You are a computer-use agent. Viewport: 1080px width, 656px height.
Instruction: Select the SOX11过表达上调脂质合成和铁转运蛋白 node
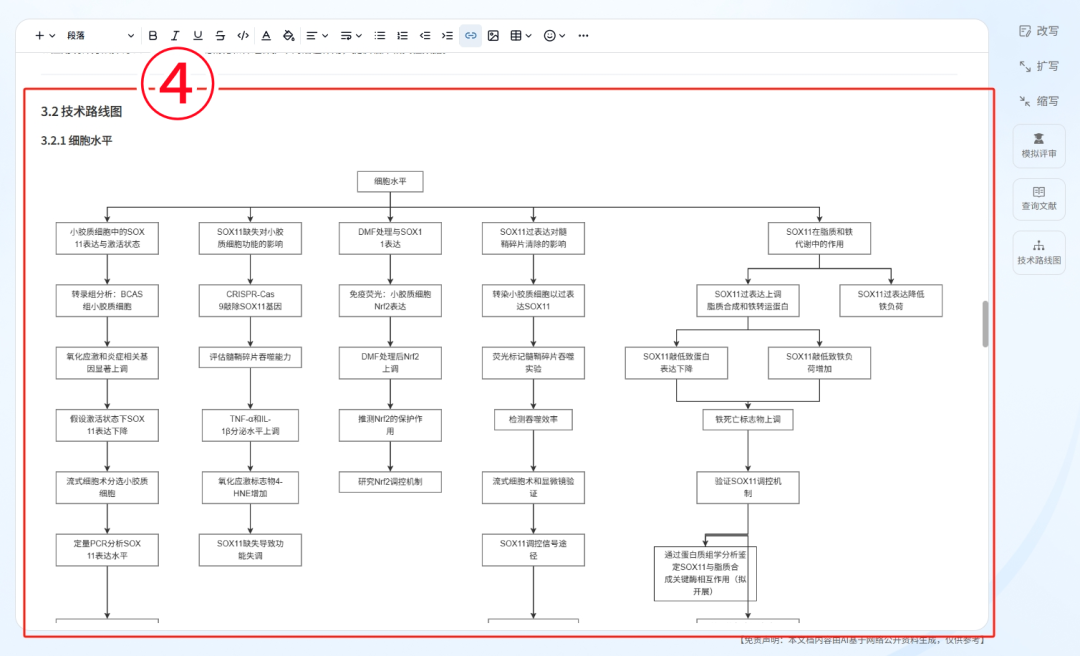point(747,300)
